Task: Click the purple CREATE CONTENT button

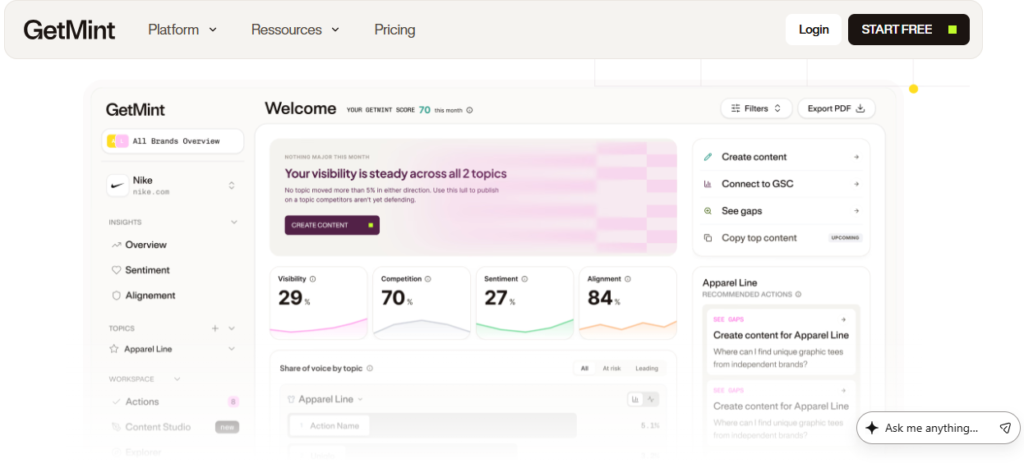Action: (x=332, y=225)
